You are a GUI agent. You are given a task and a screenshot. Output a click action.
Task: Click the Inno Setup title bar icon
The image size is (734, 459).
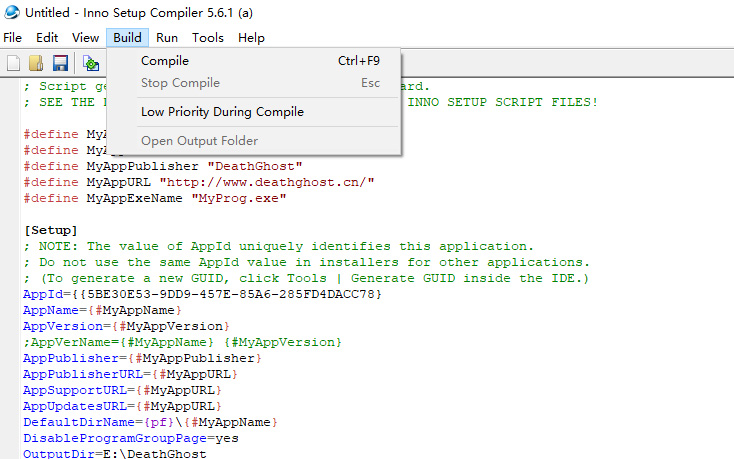click(12, 12)
